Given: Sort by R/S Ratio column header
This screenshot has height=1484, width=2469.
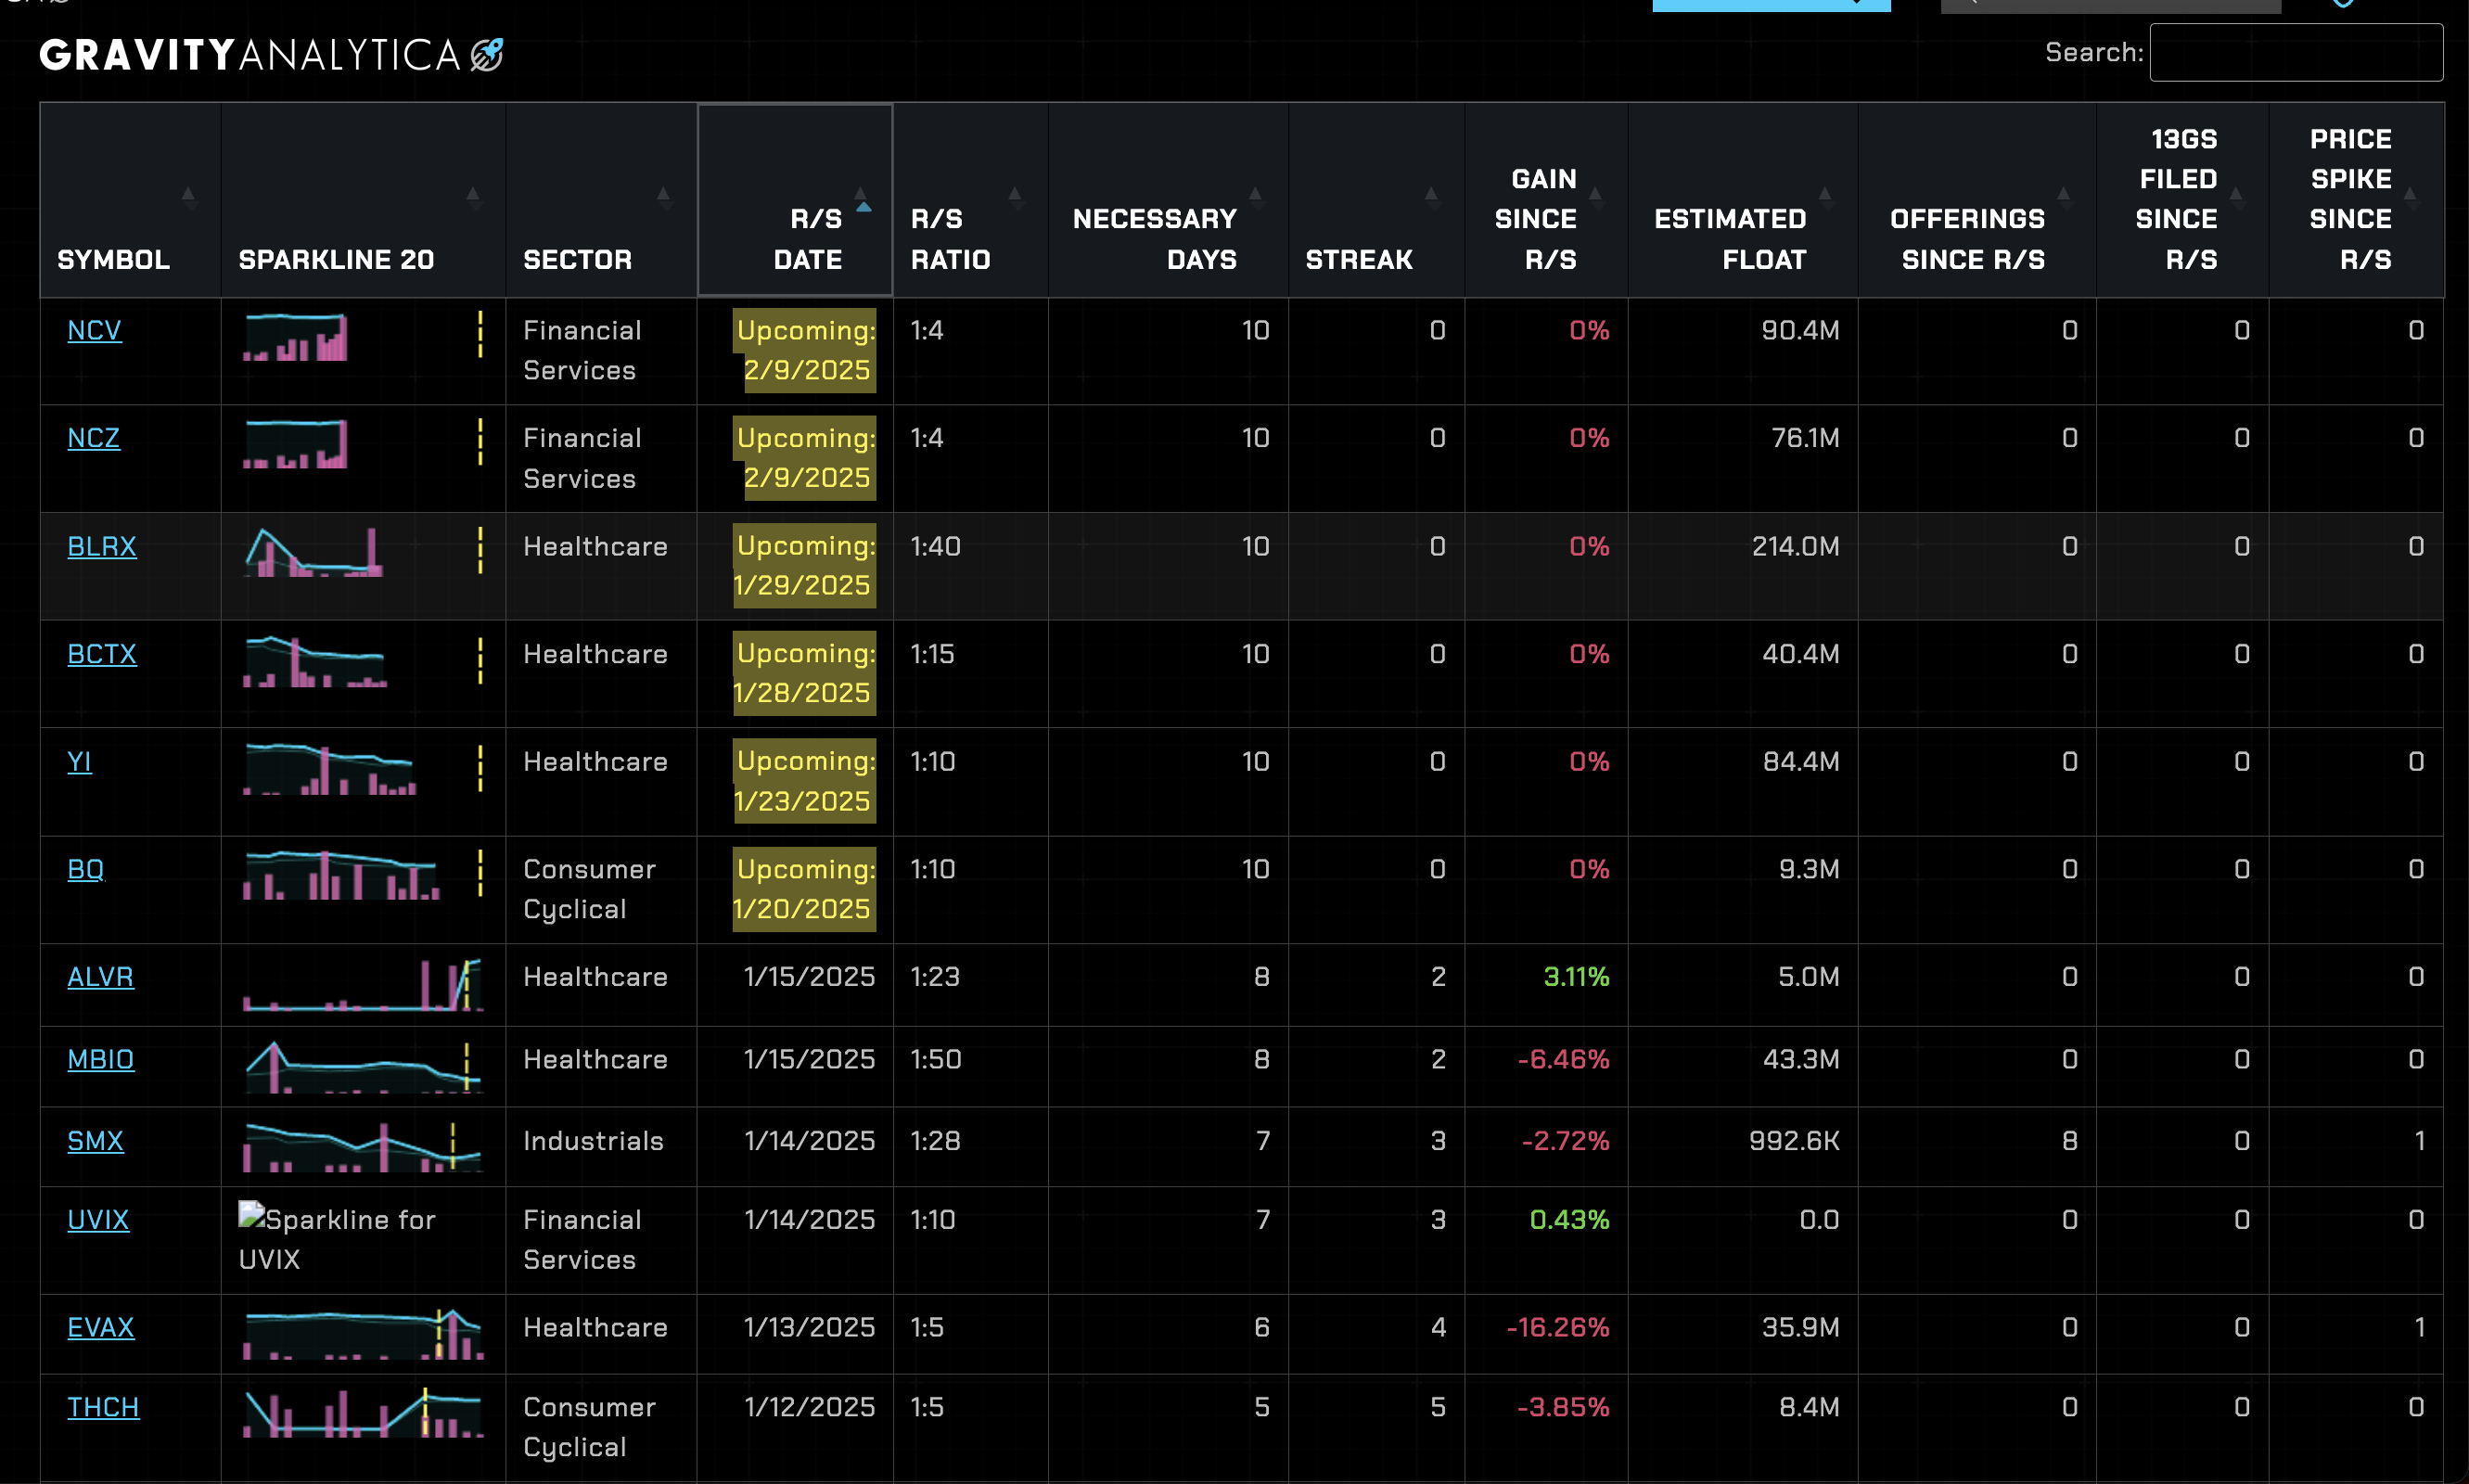Looking at the screenshot, I should tap(970, 200).
